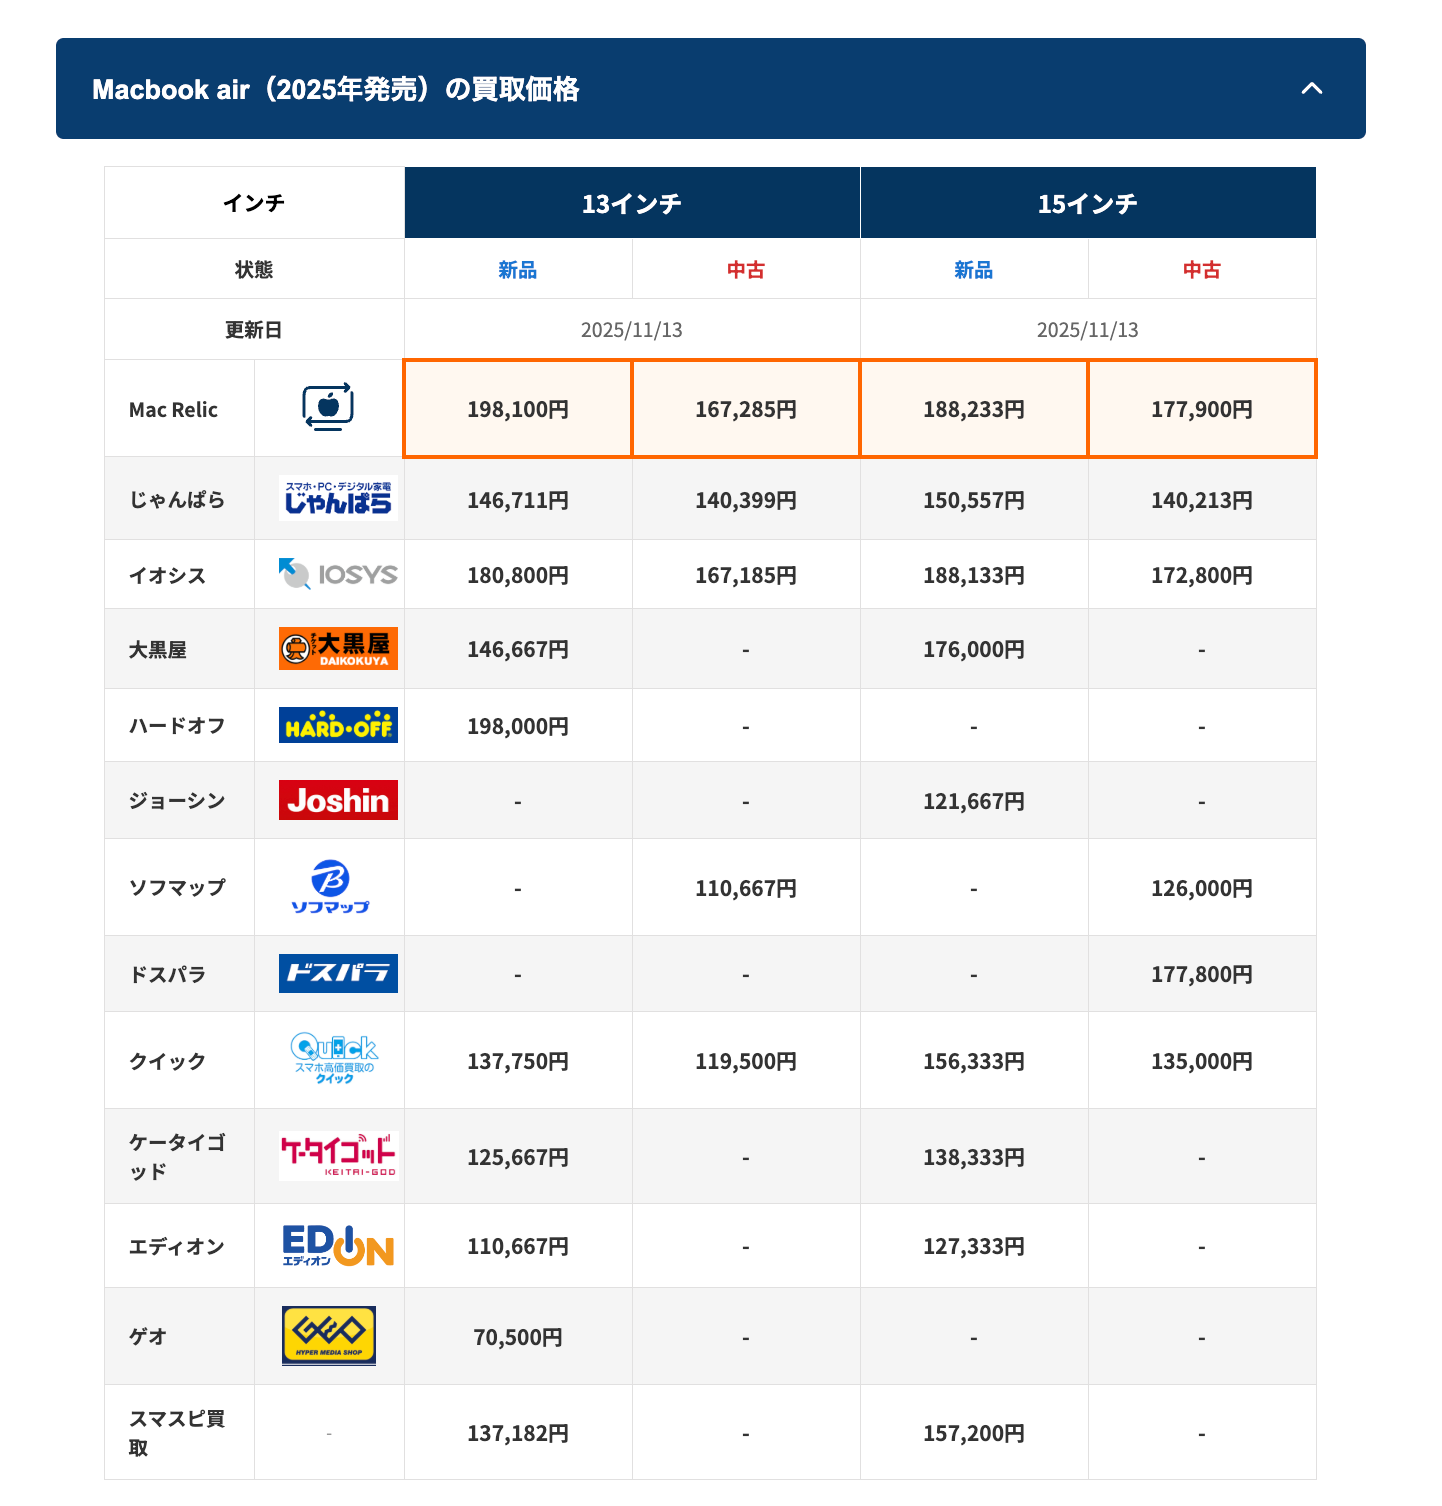The width and height of the screenshot is (1442, 1506).
Task: Click the ハードオフ store name
Action: click(177, 725)
